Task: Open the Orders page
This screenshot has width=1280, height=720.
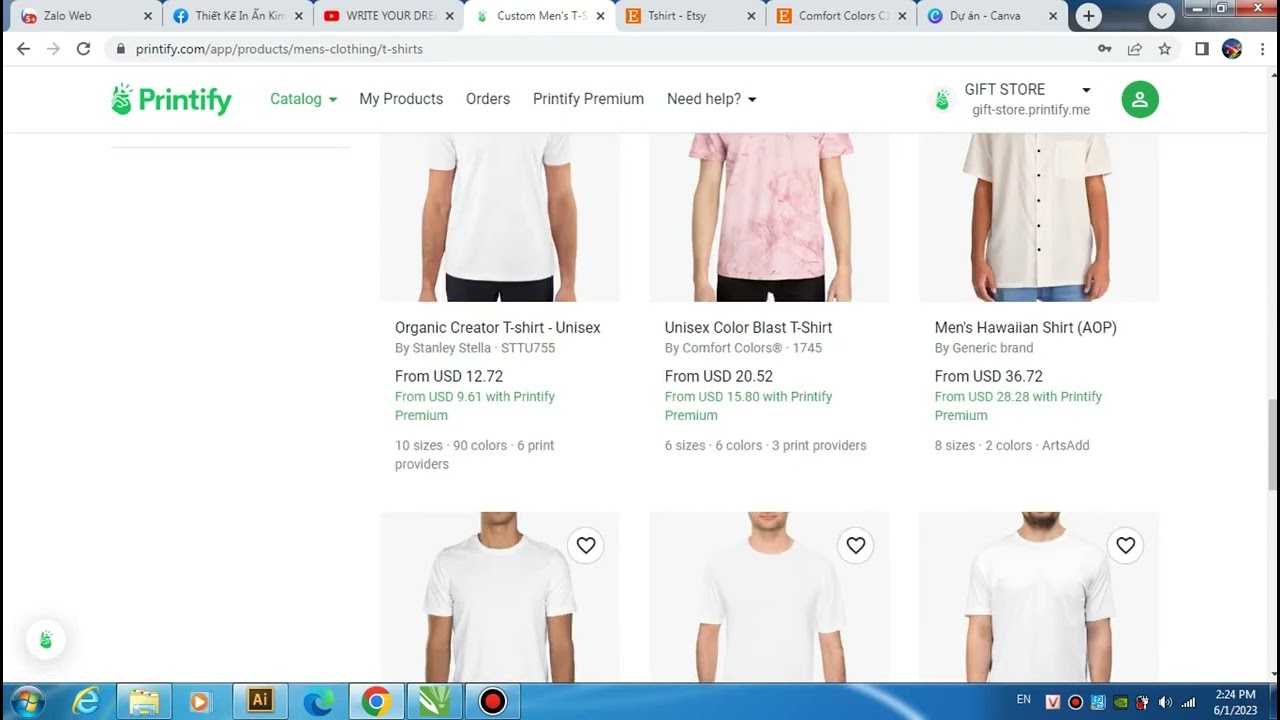Action: (488, 99)
